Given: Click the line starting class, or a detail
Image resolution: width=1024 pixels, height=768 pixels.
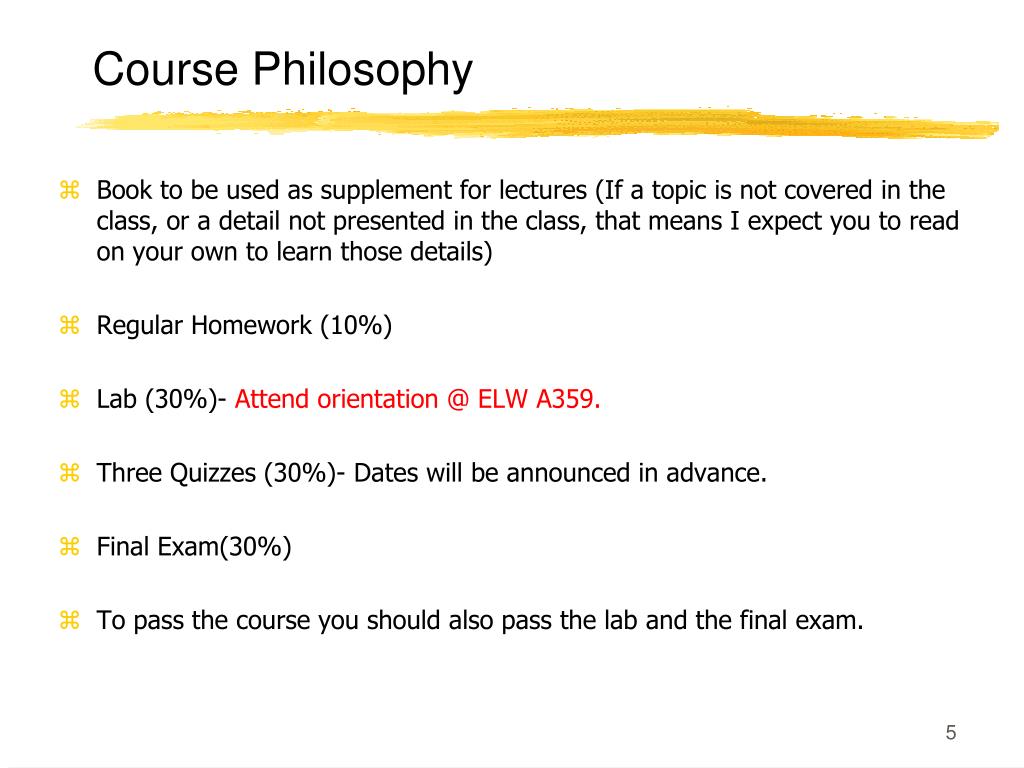Looking at the screenshot, I should [528, 221].
